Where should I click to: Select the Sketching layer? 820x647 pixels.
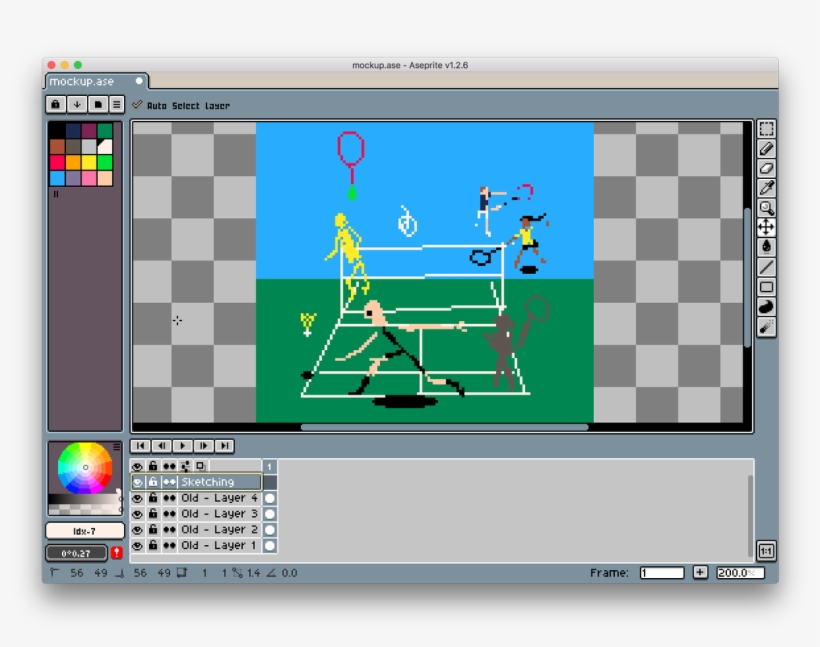(x=218, y=482)
